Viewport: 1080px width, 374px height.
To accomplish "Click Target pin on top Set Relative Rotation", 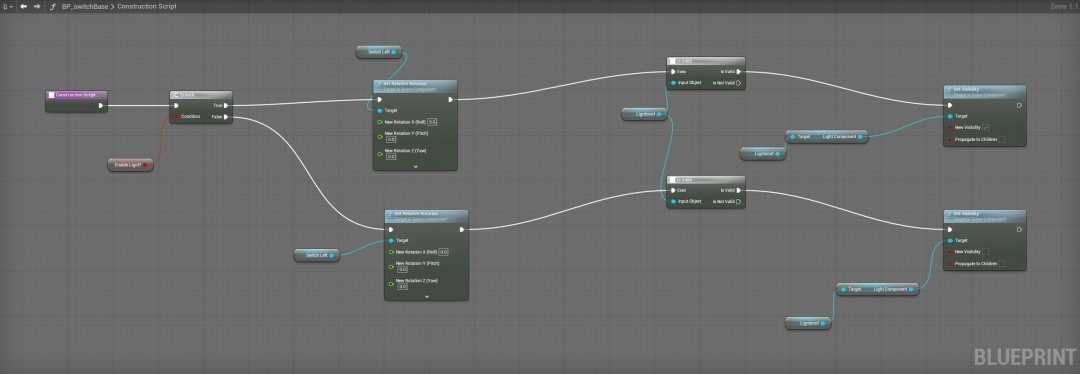I will [380, 110].
